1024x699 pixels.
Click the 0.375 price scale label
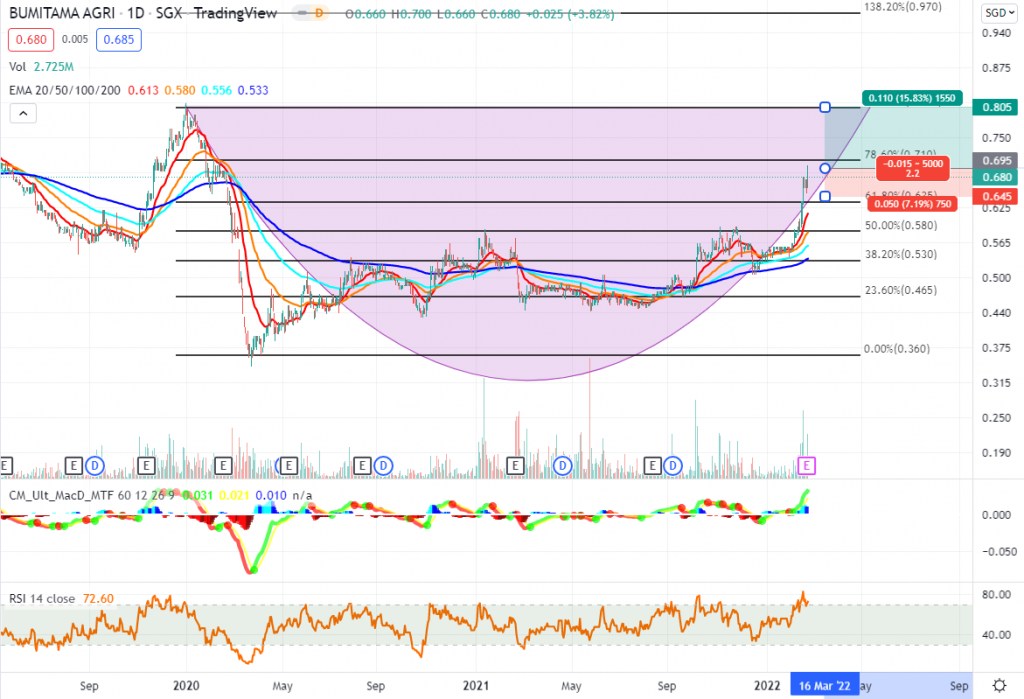tap(996, 348)
